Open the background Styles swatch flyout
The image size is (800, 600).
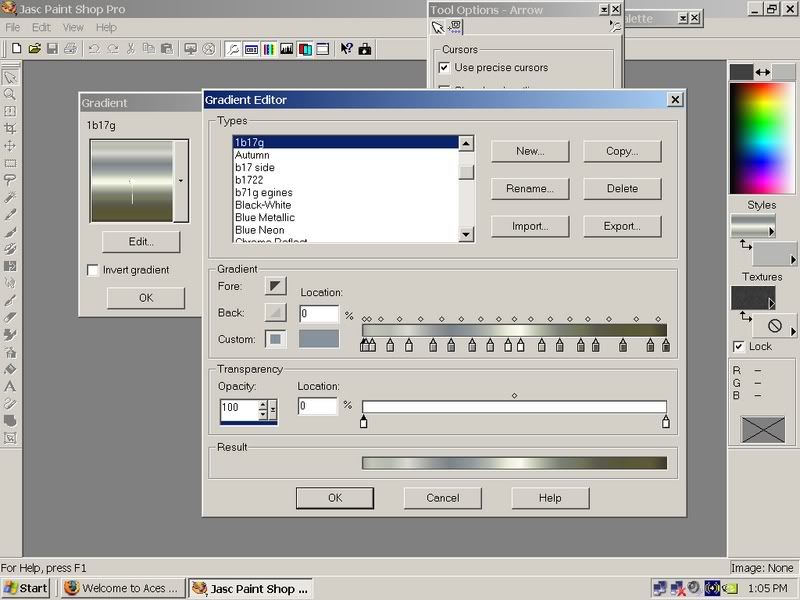coord(793,260)
